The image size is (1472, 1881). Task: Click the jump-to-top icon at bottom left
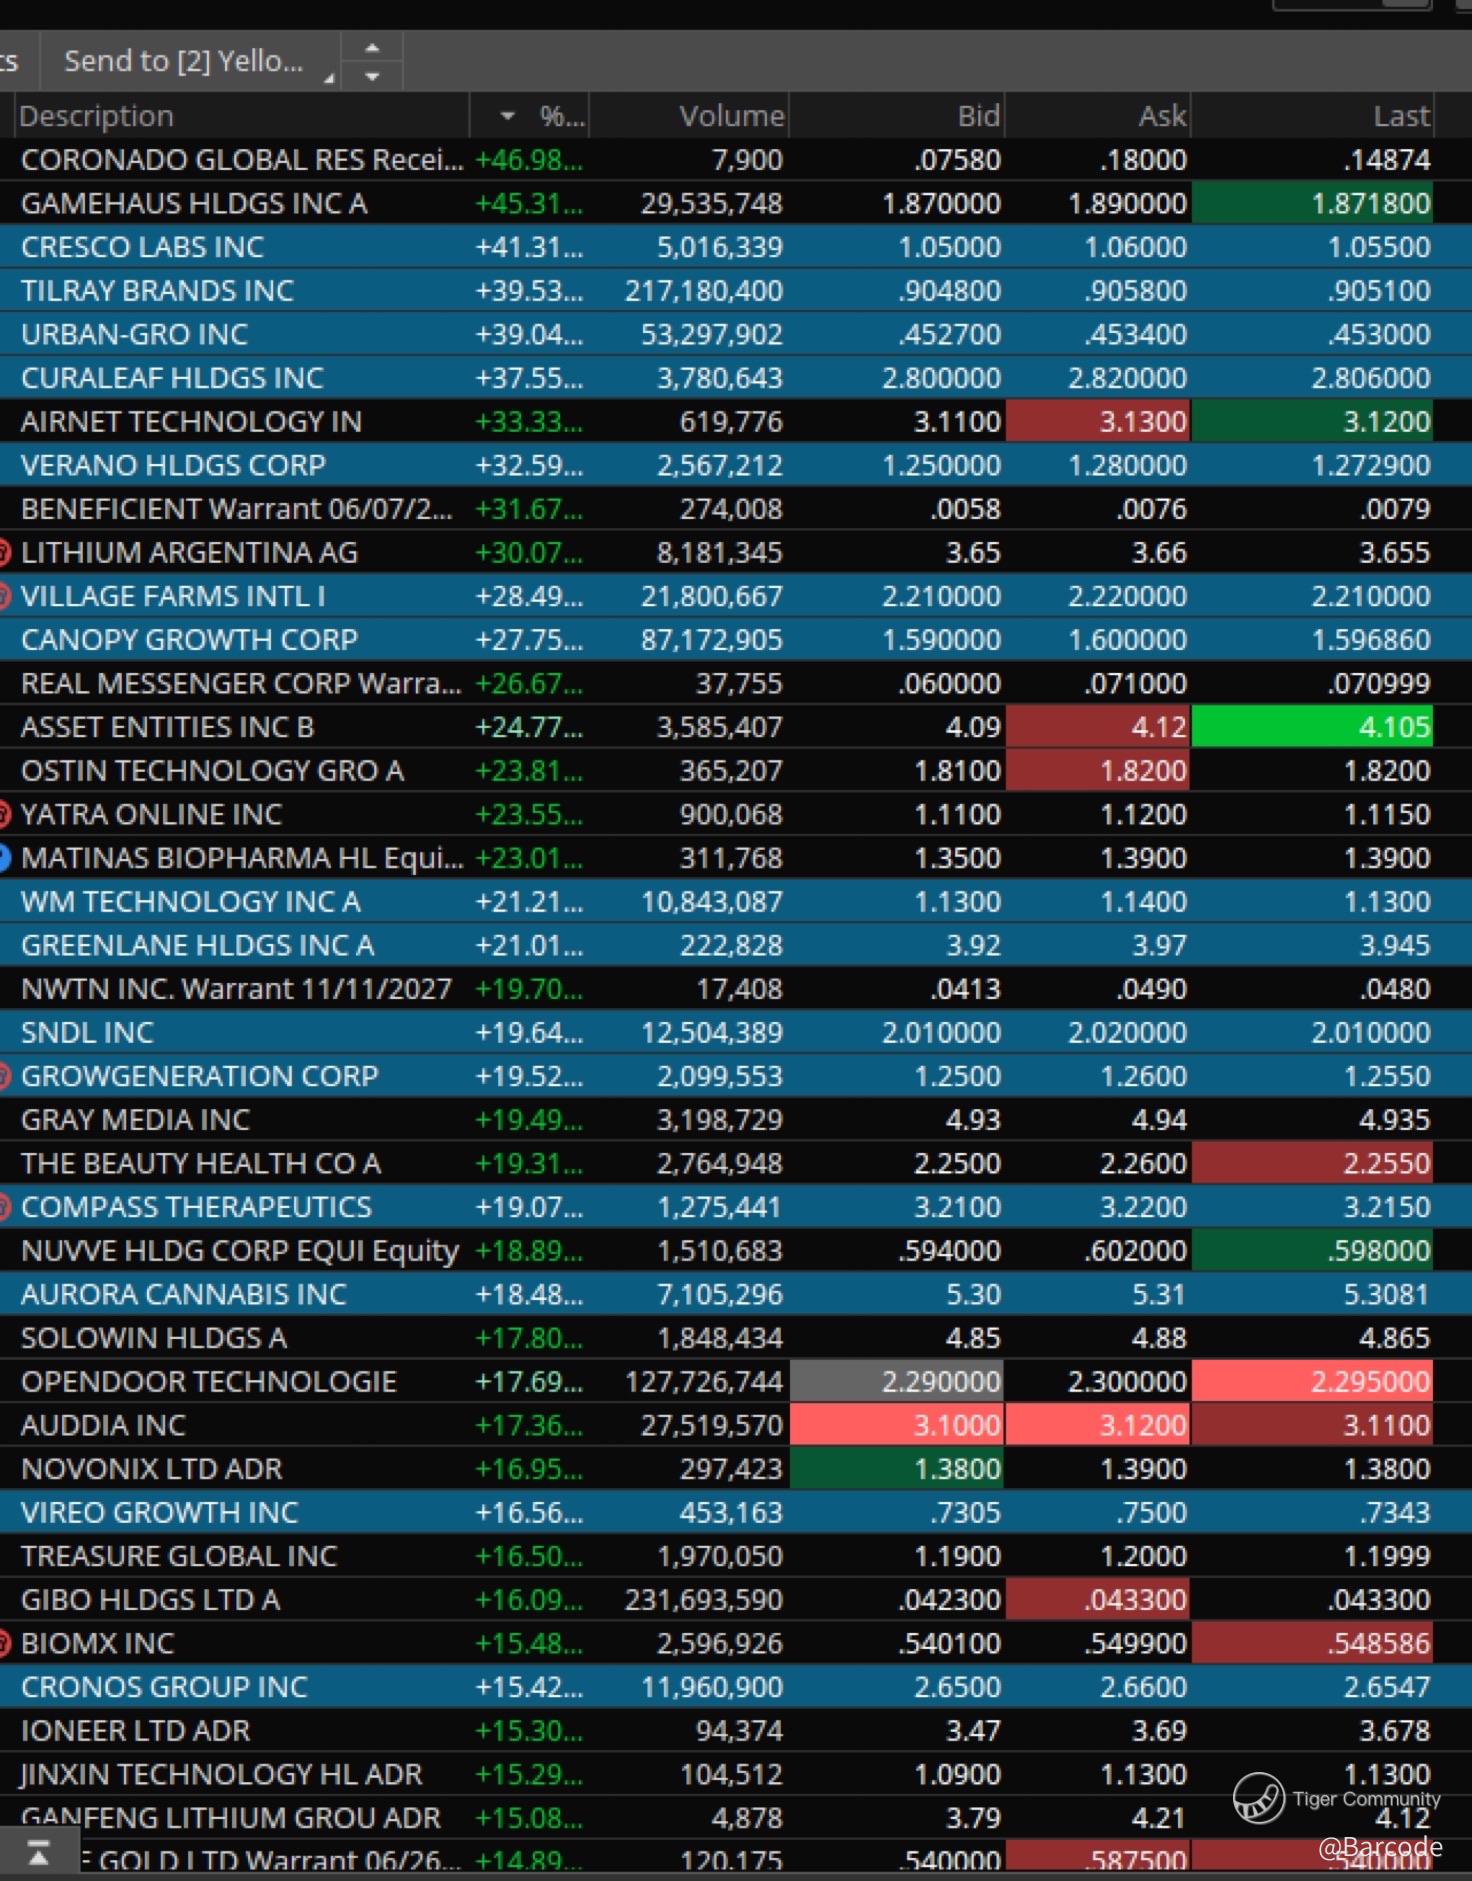[x=38, y=1853]
